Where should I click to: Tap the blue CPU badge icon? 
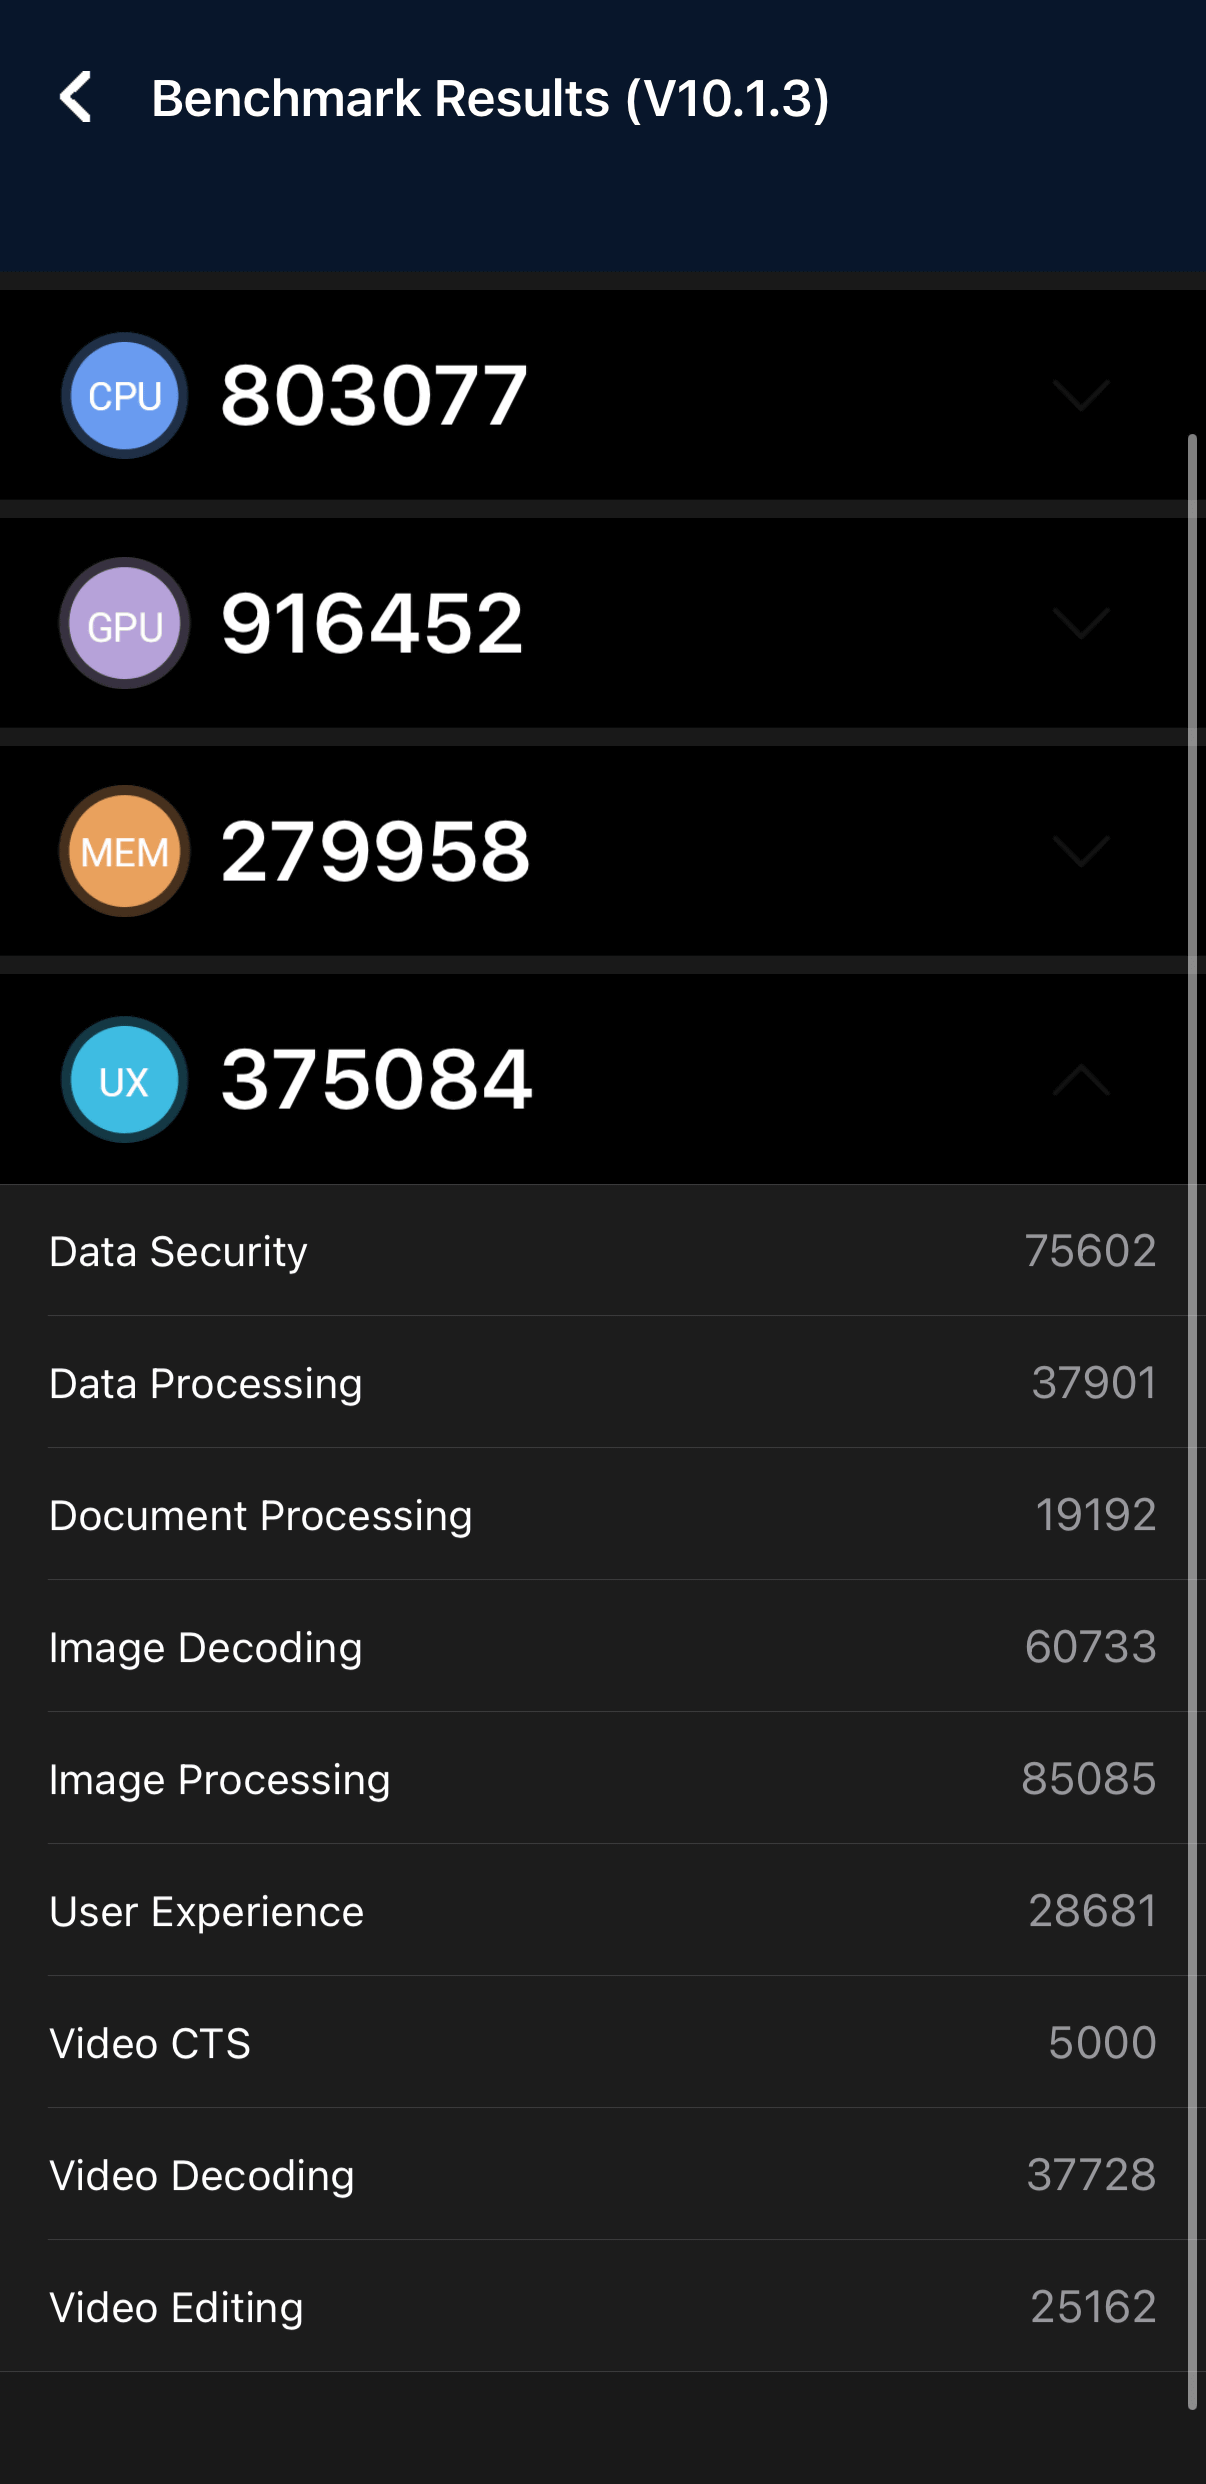(125, 396)
